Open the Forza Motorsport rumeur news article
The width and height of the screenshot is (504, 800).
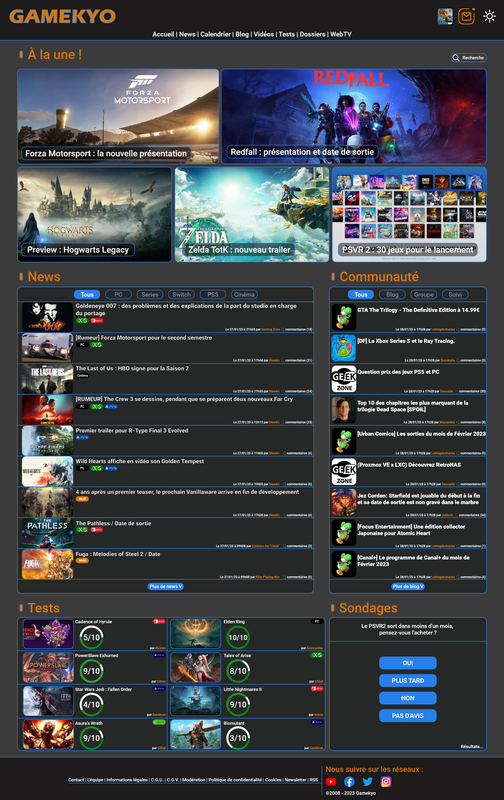coord(166,348)
